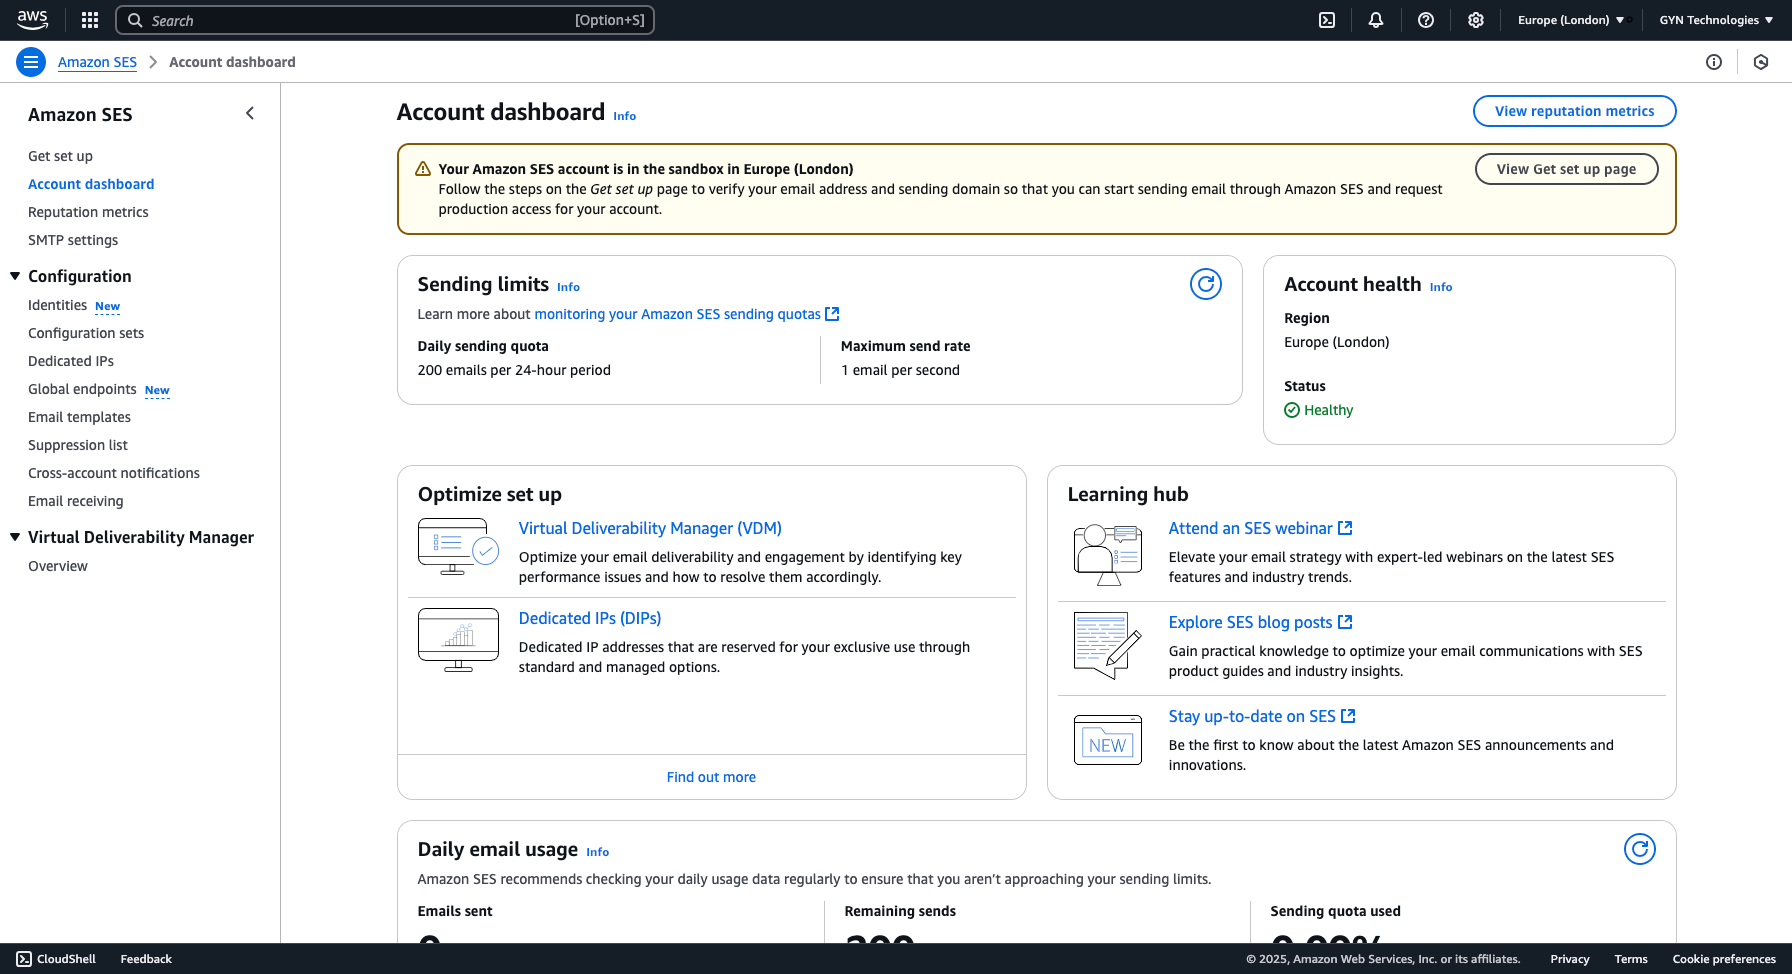Launch CloudShell from the top navigation bar

1326,20
